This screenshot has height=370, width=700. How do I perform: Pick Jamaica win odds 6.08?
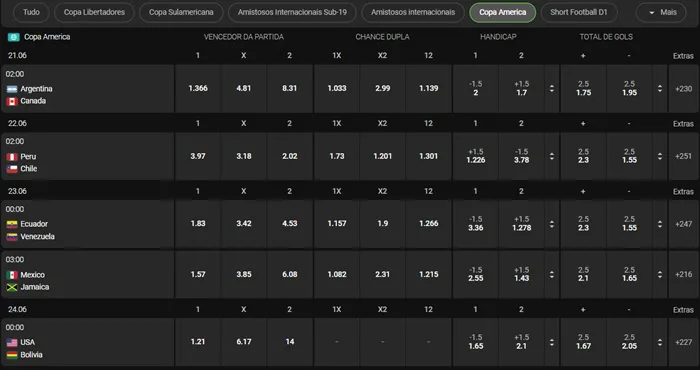point(290,274)
